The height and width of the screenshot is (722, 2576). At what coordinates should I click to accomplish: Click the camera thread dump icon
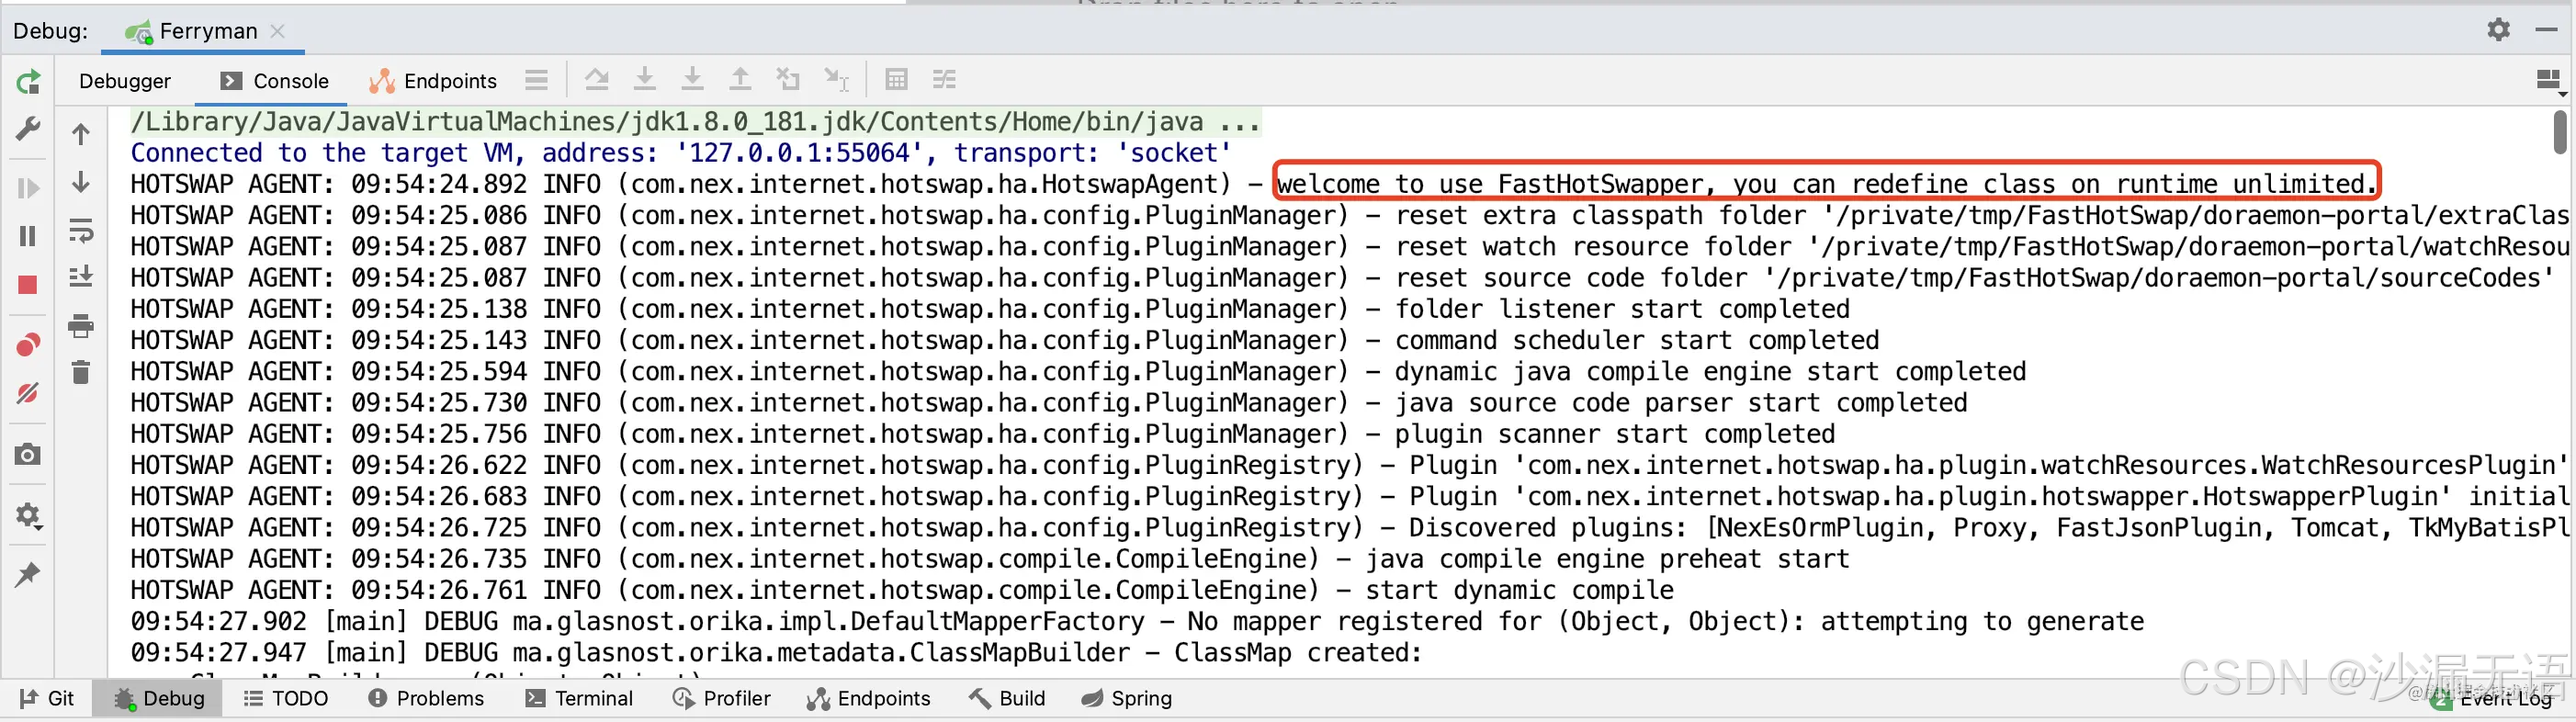tap(28, 455)
